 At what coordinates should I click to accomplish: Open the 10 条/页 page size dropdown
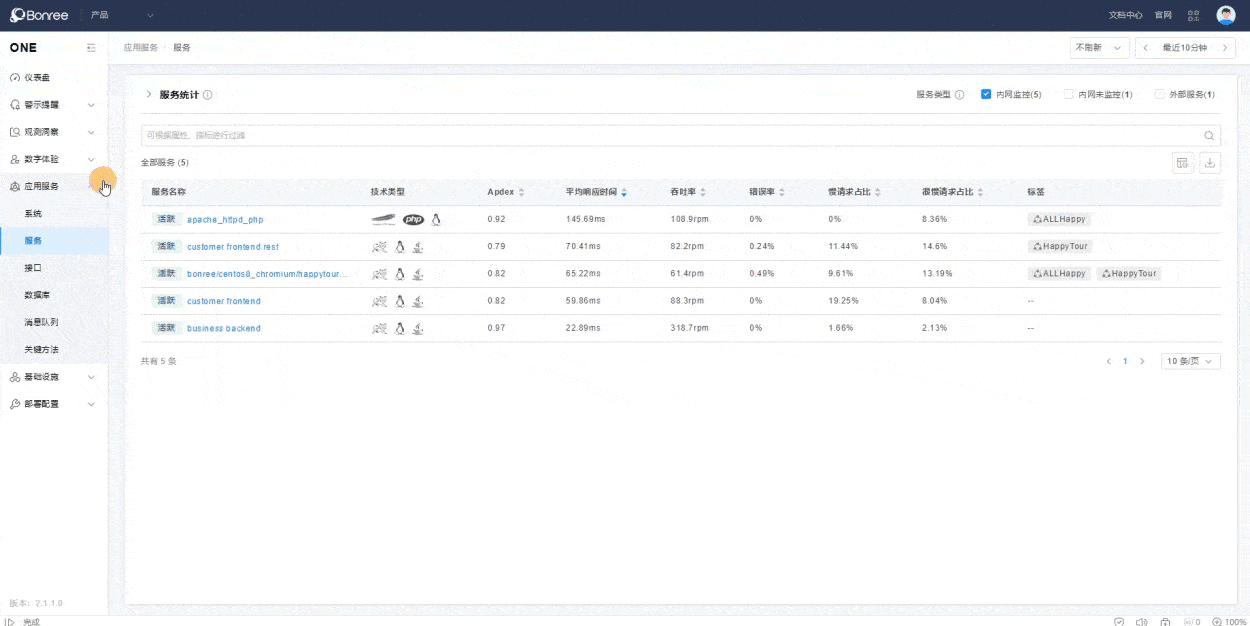coord(1190,361)
